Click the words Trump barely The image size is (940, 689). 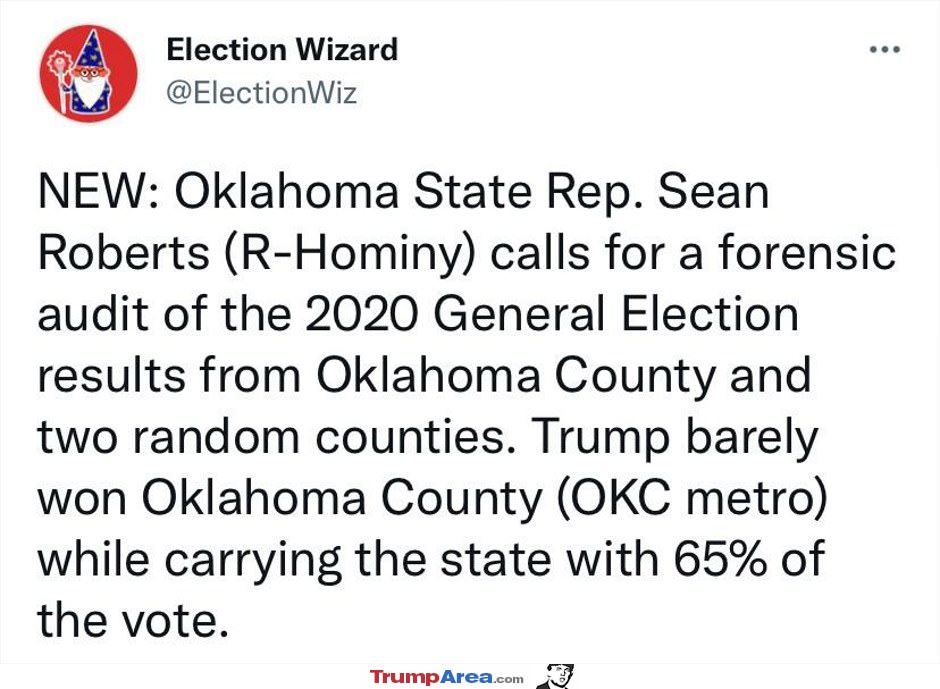(674, 436)
